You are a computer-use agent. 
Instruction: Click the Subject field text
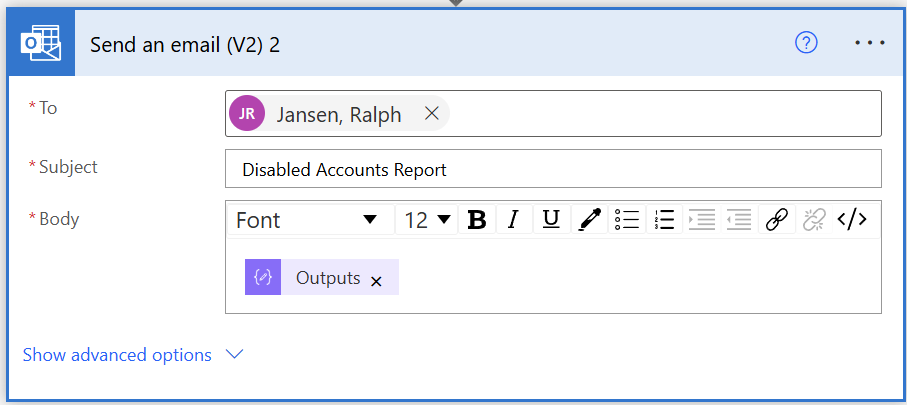pyautogui.click(x=344, y=170)
